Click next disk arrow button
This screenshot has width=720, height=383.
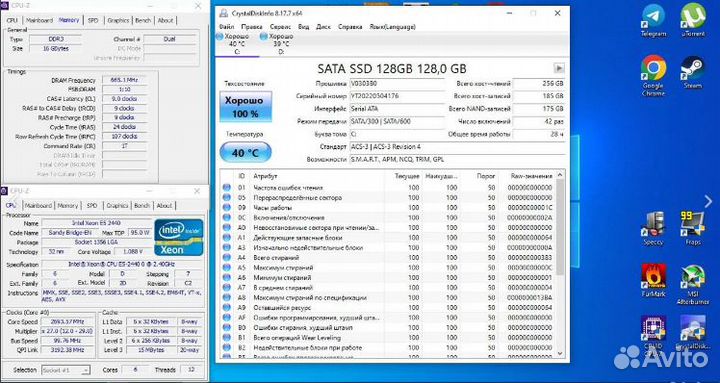pyautogui.click(x=559, y=68)
